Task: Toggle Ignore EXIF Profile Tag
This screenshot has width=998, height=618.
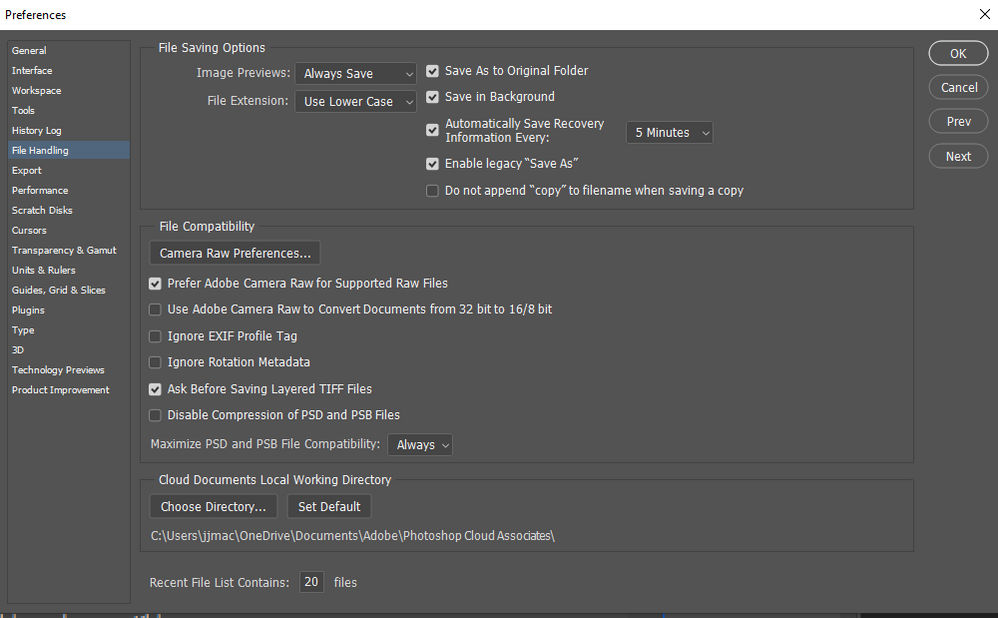Action: pos(155,336)
